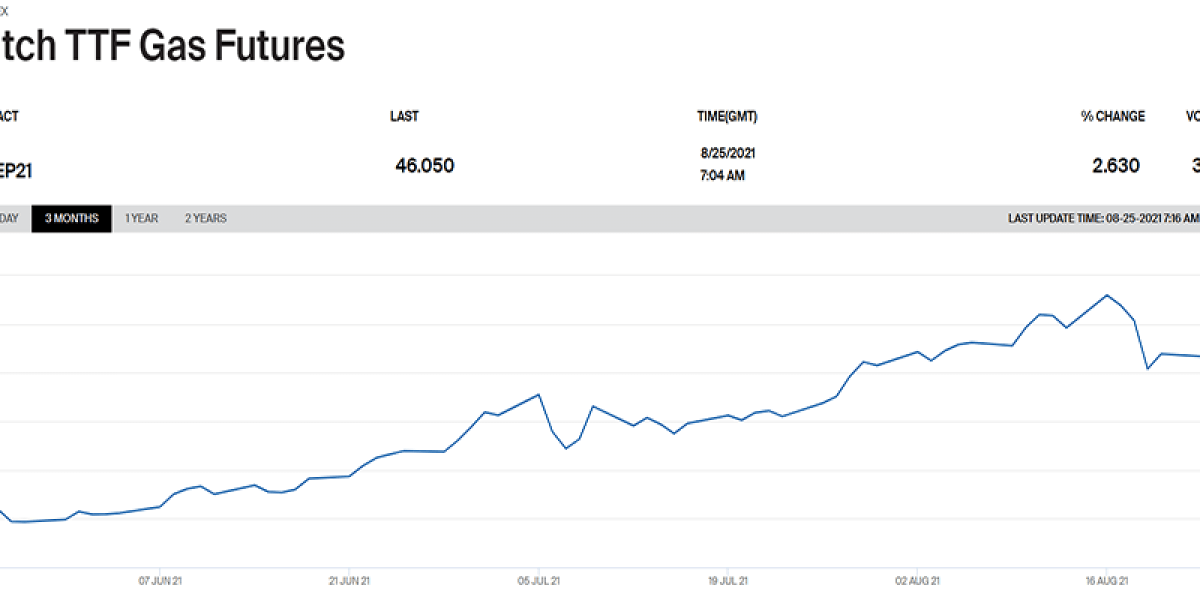Click the 21 JUN 21 axis label
This screenshot has height=600, width=1200.
(x=349, y=579)
